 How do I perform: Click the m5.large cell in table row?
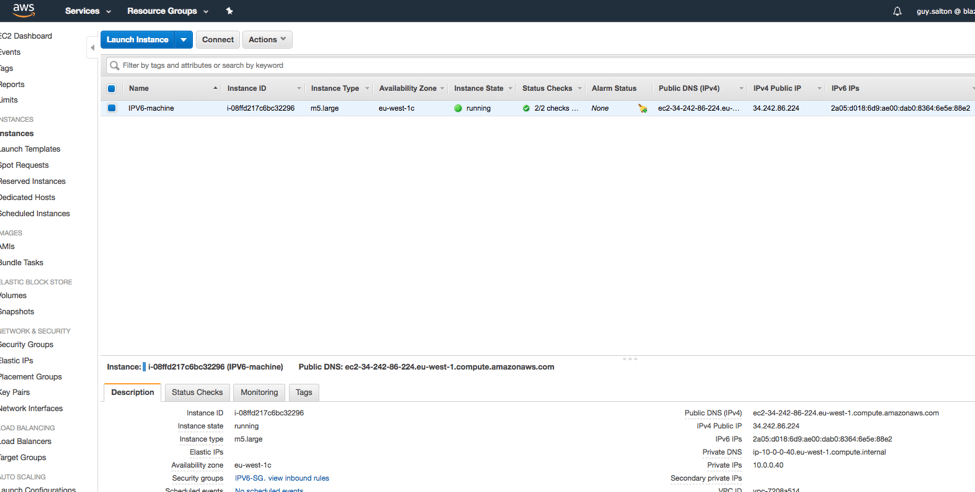tap(325, 108)
